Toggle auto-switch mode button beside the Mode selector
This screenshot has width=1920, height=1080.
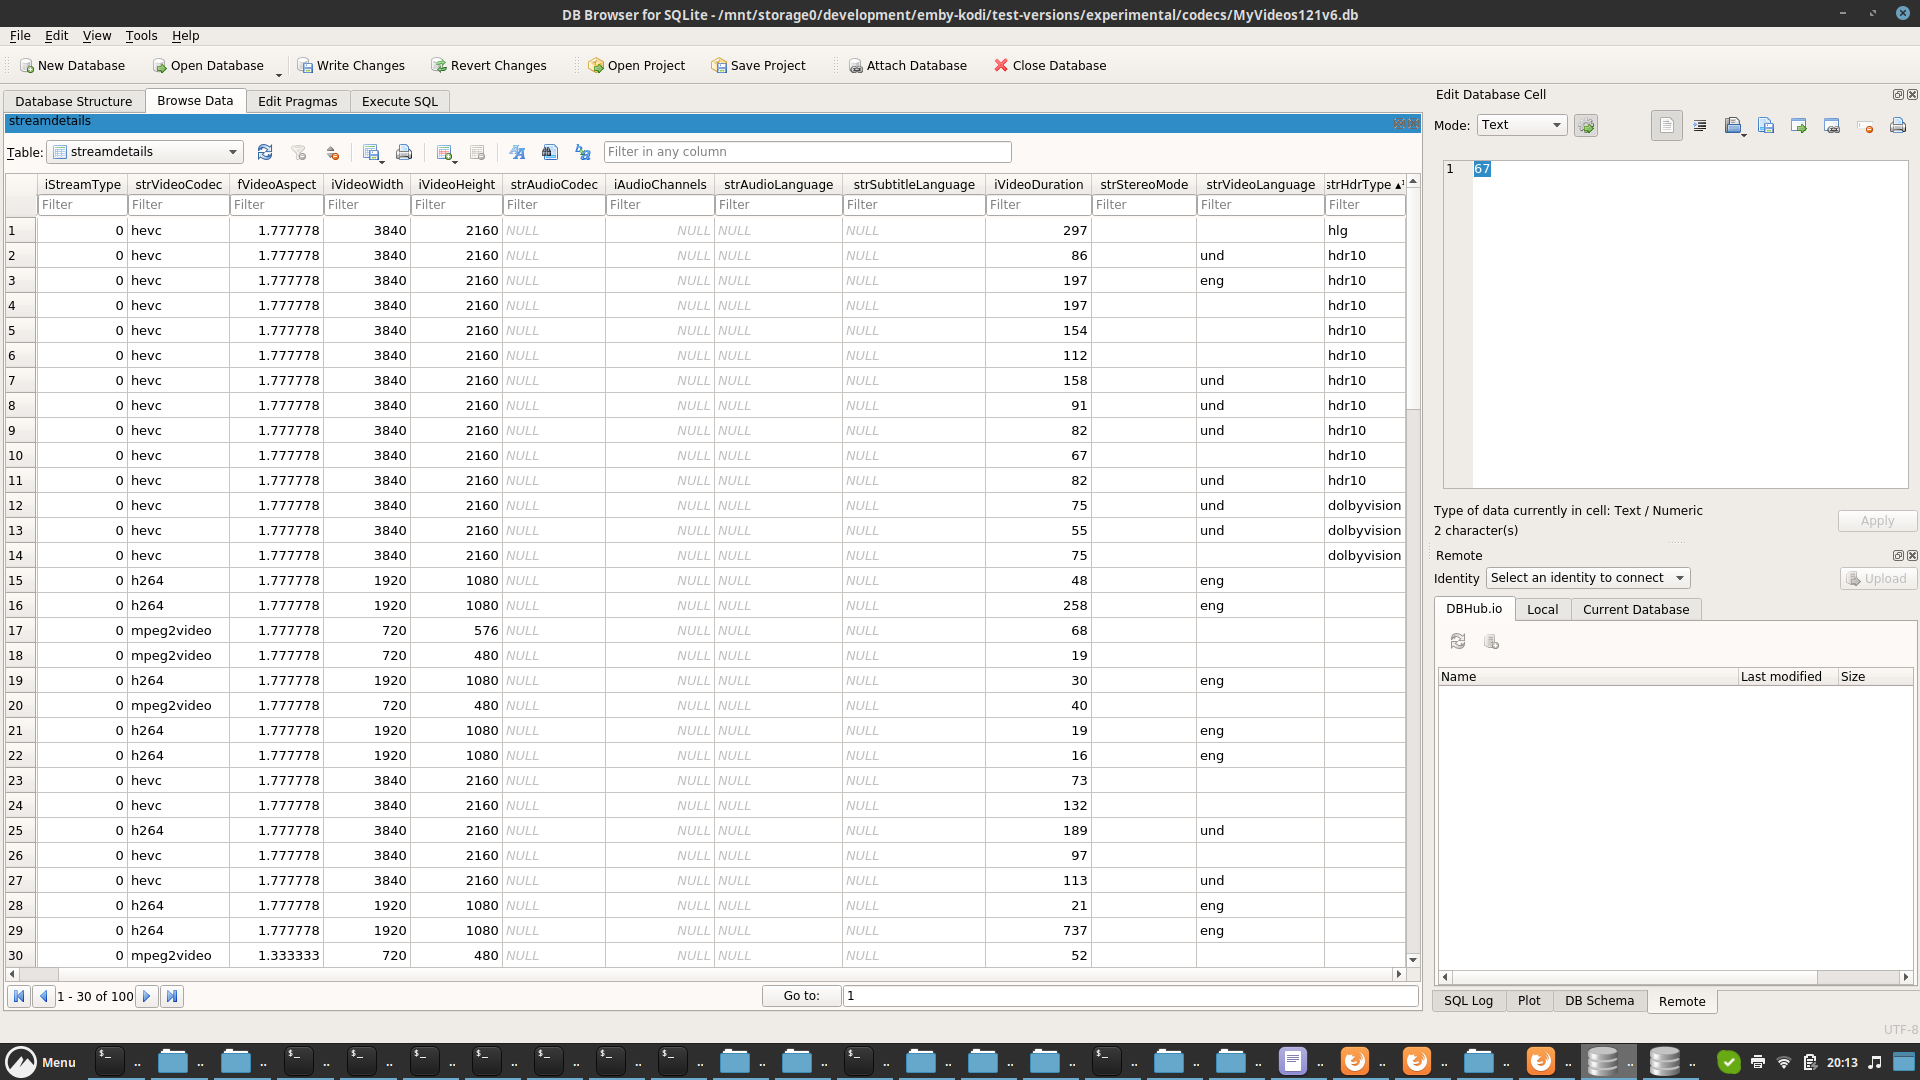pyautogui.click(x=1586, y=126)
